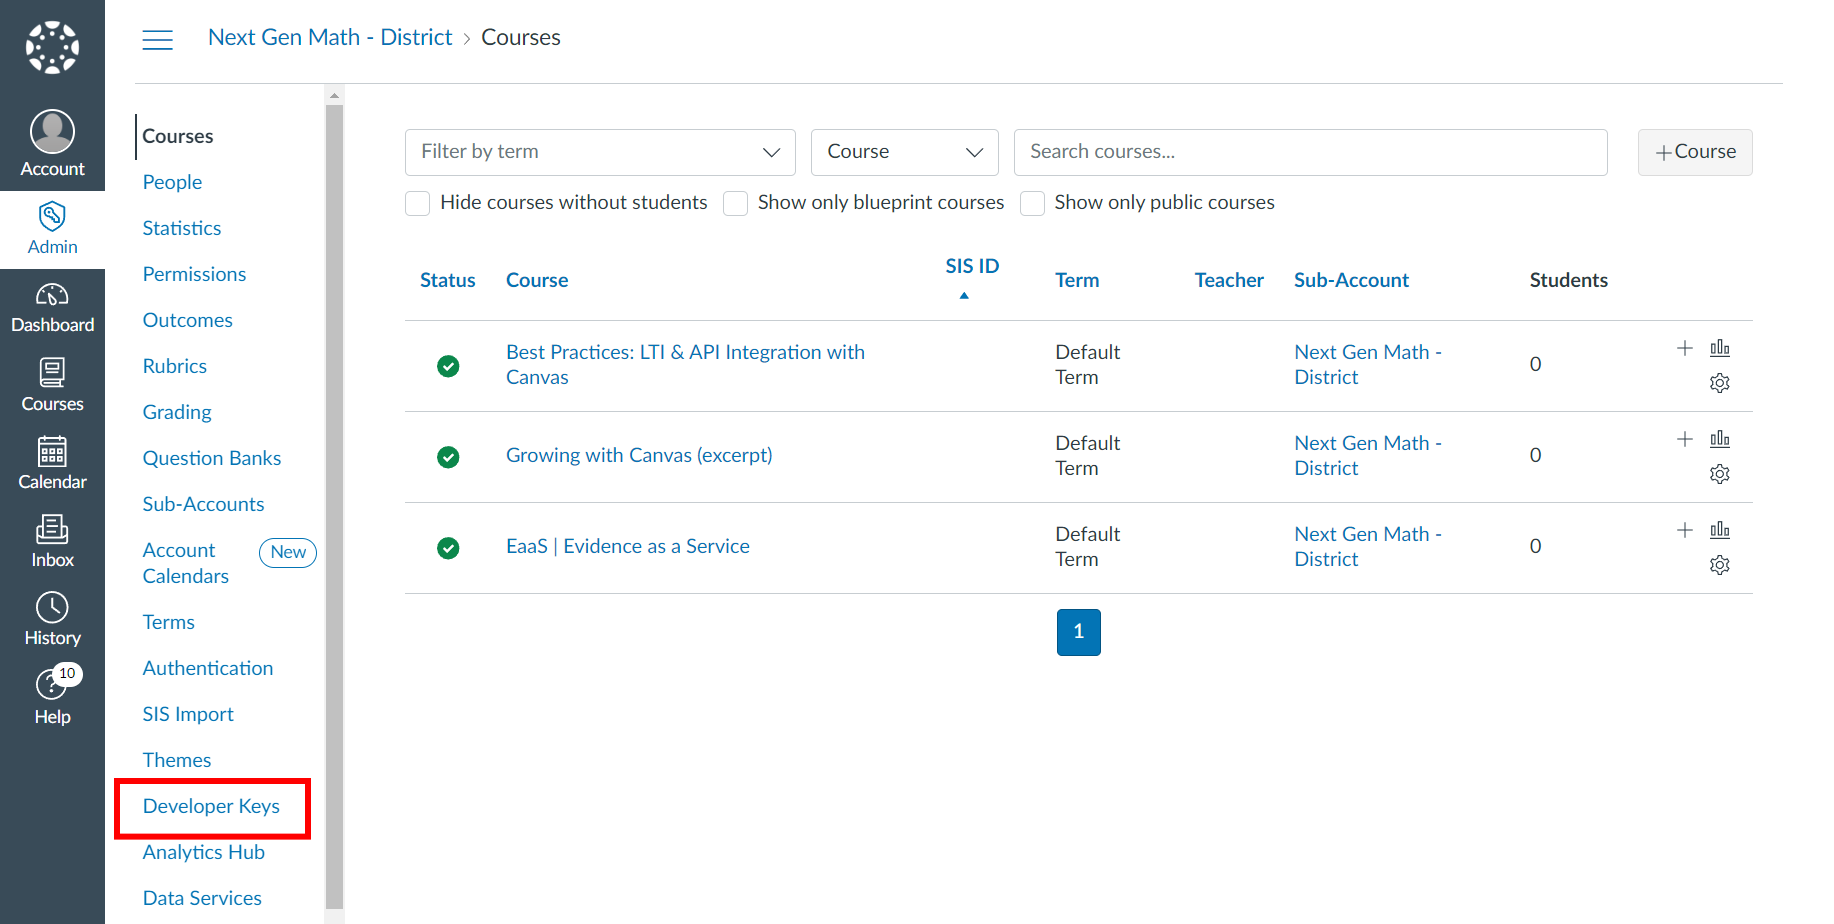This screenshot has height=924, width=1834.
Task: Sort table by Course column header
Action: pos(537,281)
